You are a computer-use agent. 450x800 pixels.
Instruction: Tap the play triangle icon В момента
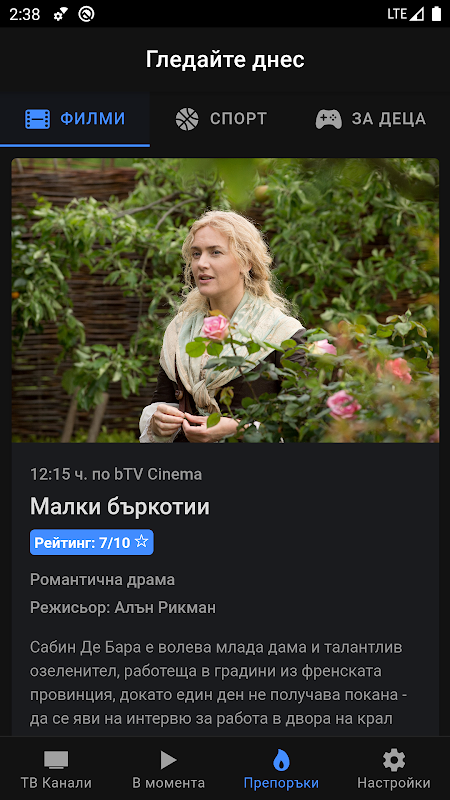pyautogui.click(x=168, y=760)
